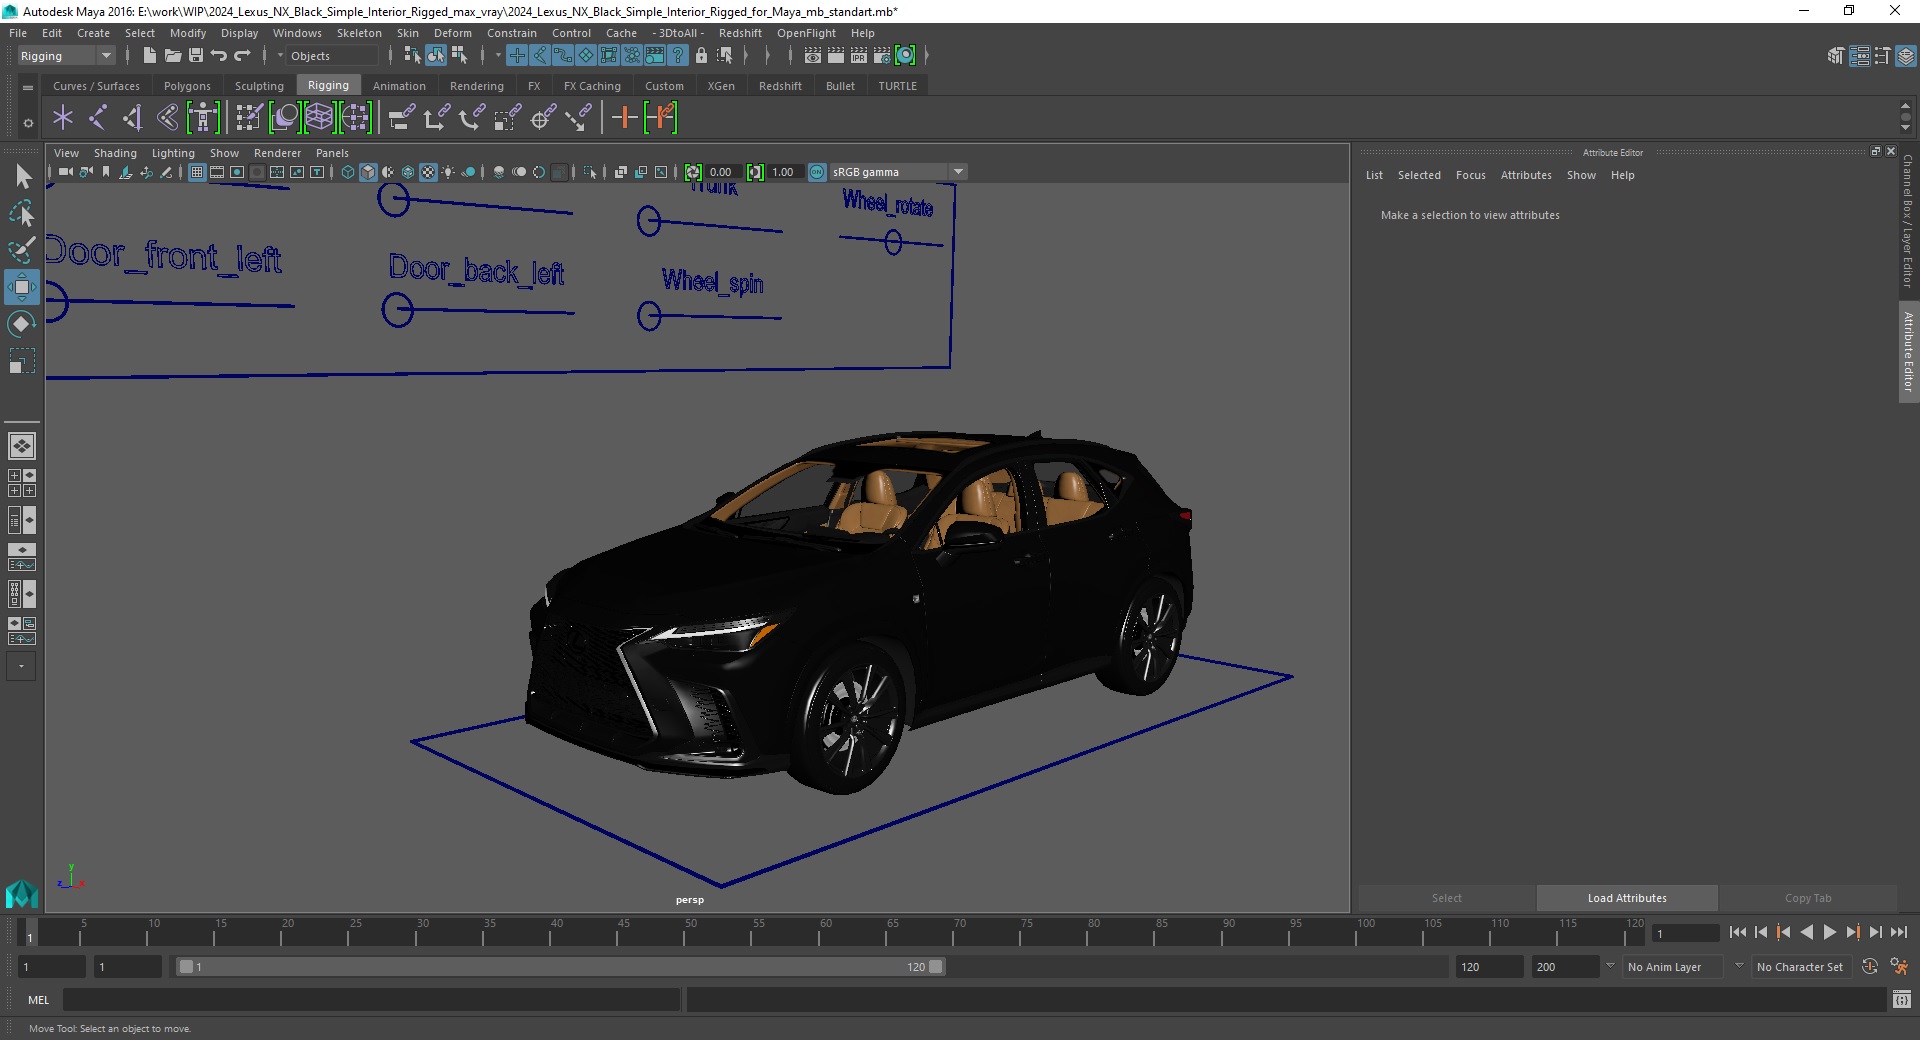Select the Orient Constraint shelf icon
This screenshot has height=1040, width=1920.
pos(472,118)
